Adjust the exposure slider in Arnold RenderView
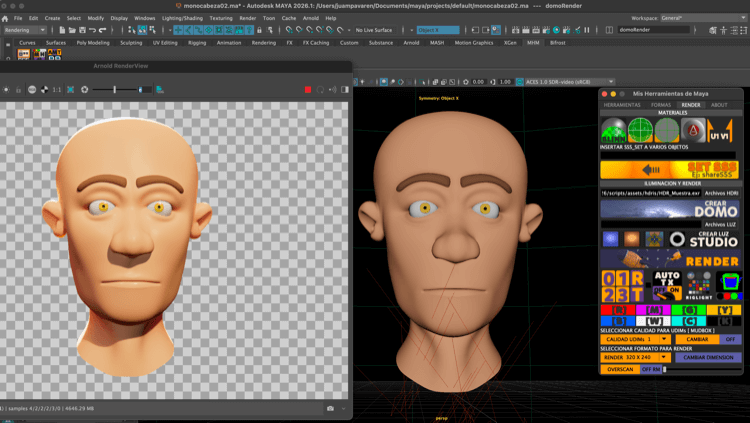 [115, 90]
